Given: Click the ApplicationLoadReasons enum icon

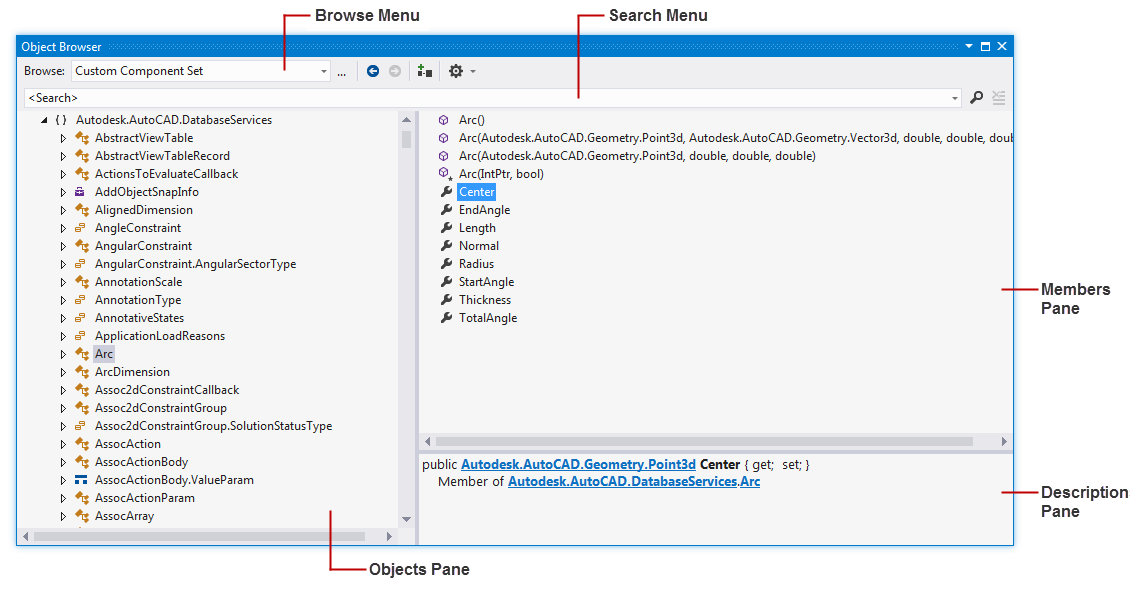Looking at the screenshot, I should 81,336.
